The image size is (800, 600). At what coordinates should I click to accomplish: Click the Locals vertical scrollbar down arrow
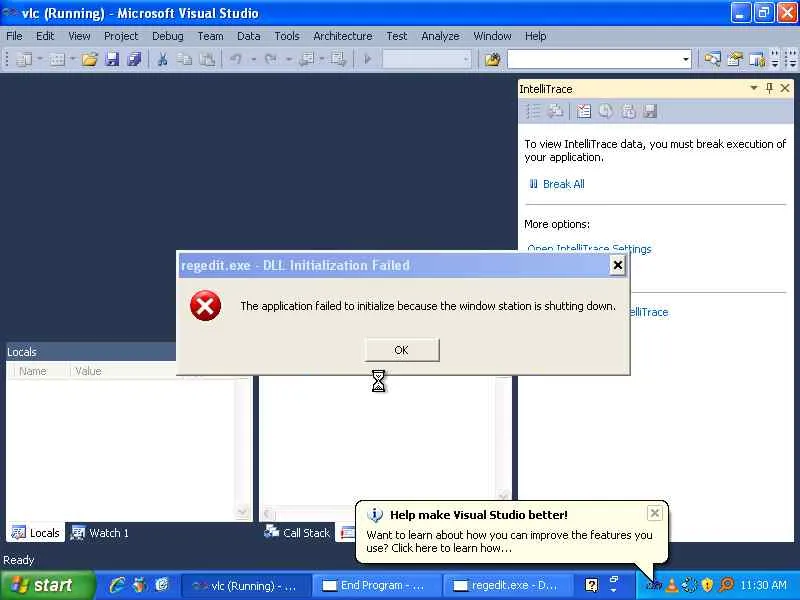pos(242,512)
